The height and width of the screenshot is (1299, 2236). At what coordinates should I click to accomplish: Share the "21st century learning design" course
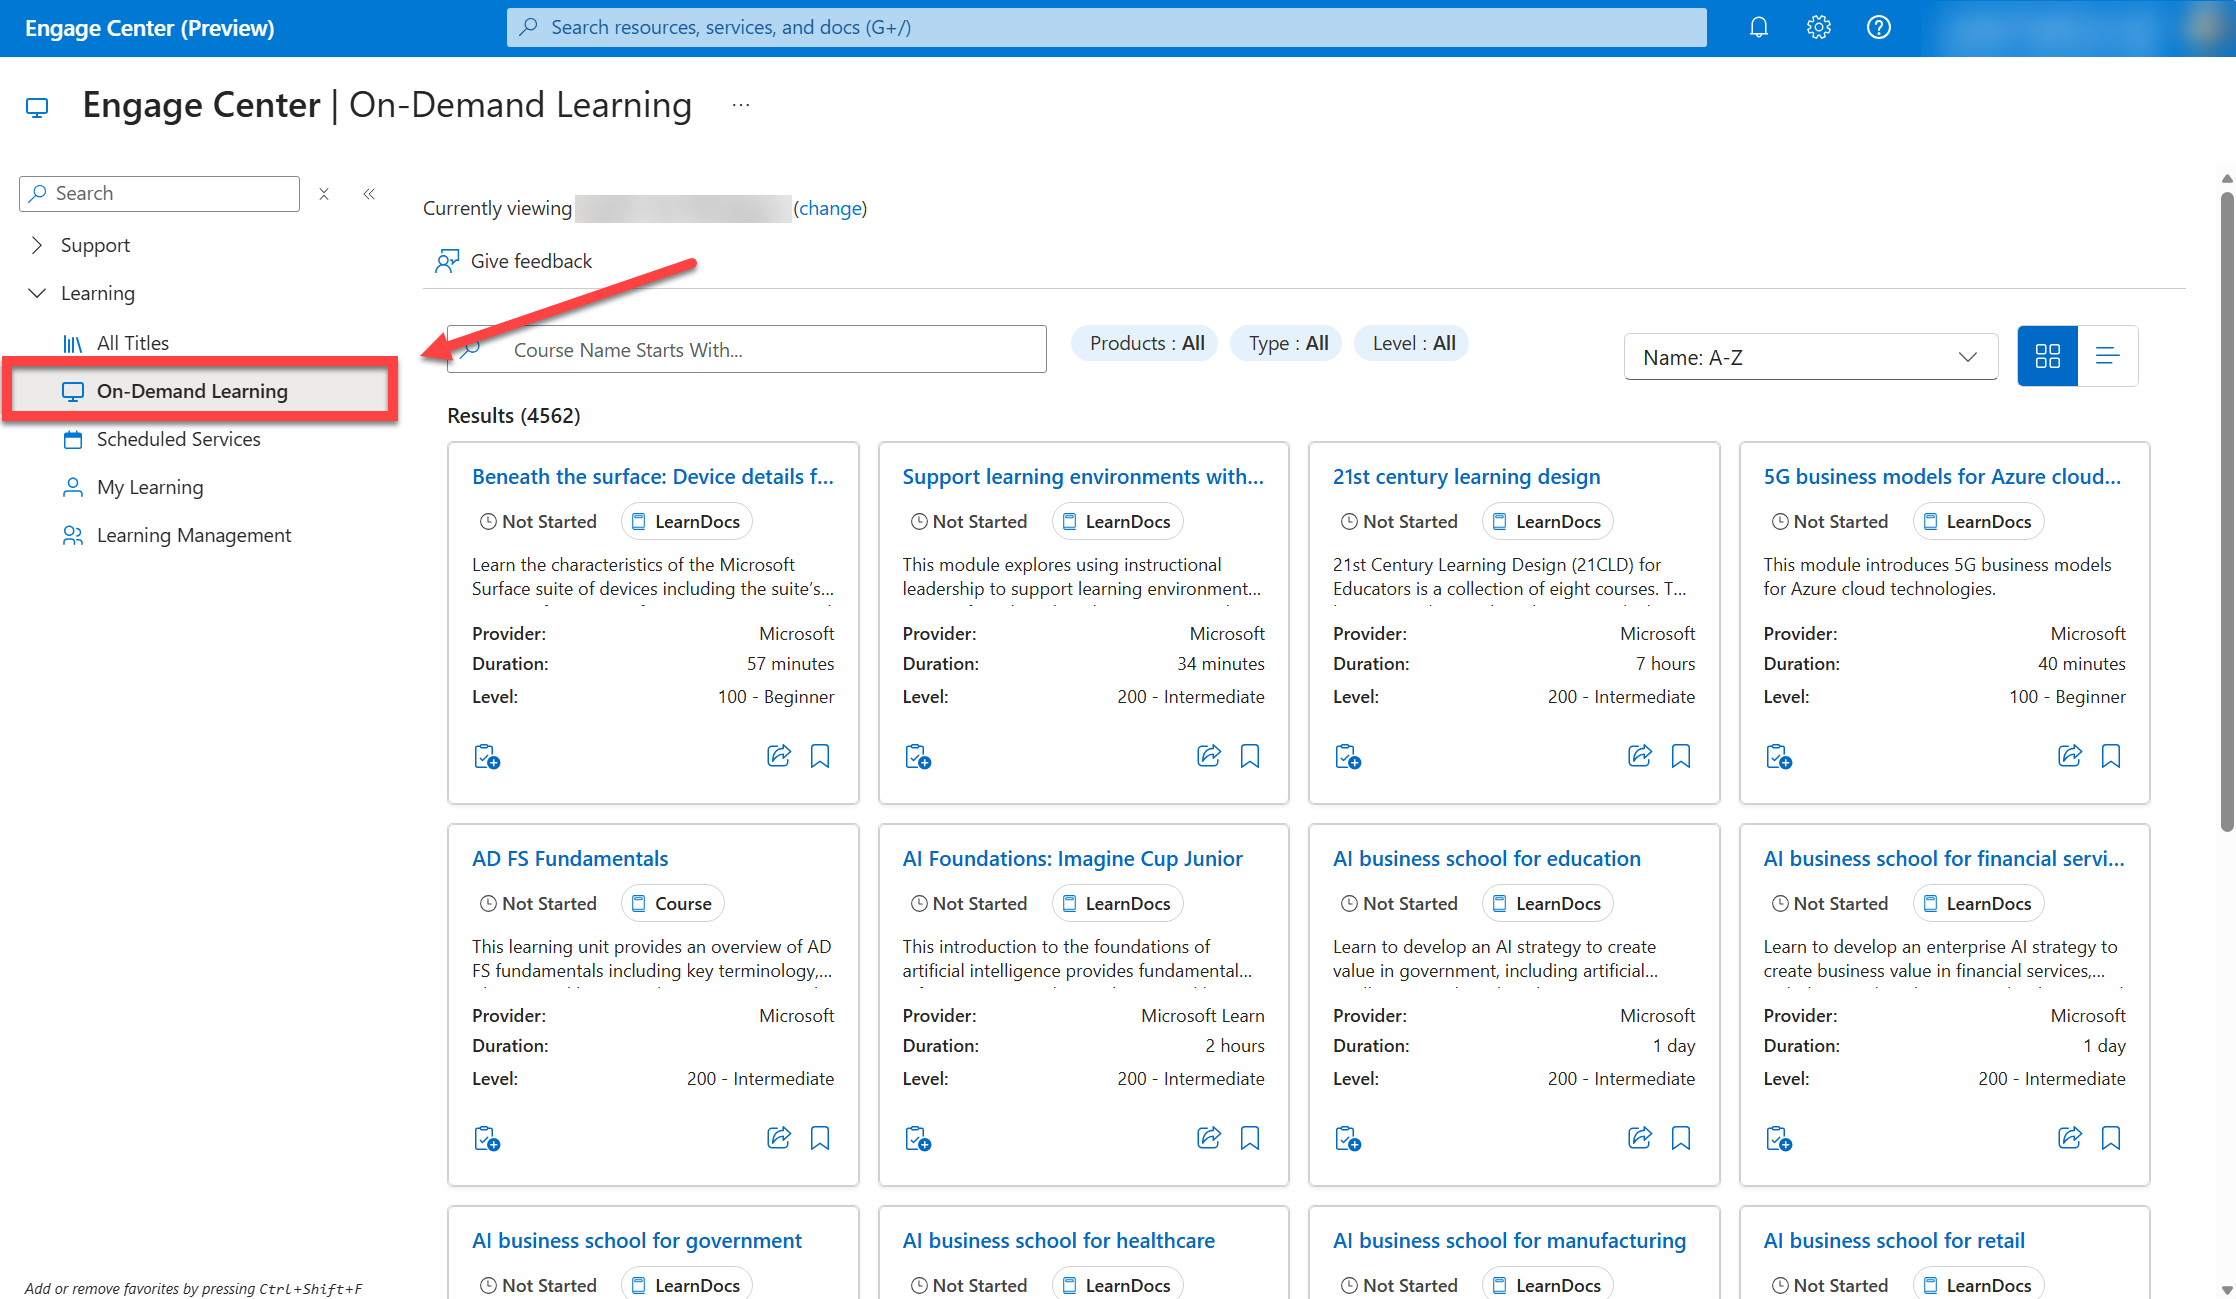[x=1639, y=756]
